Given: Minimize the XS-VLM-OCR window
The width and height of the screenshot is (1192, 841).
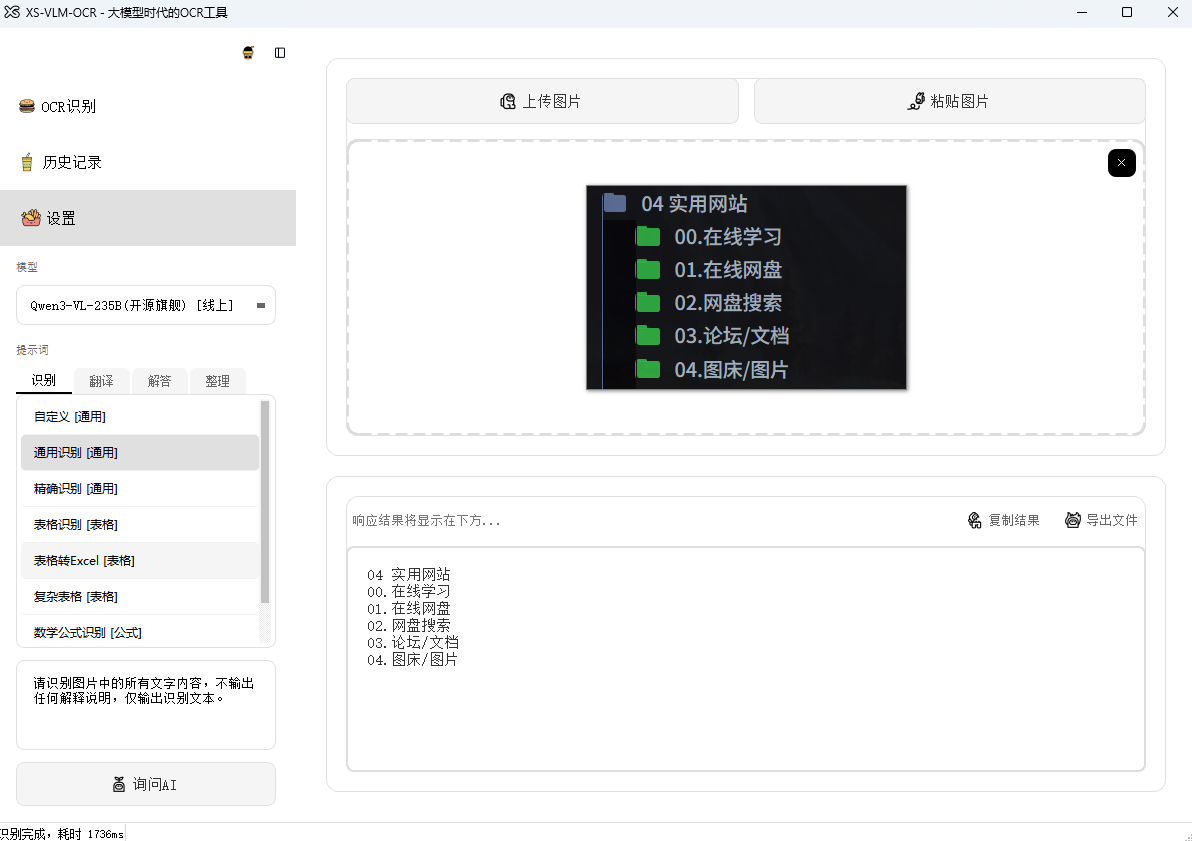Looking at the screenshot, I should pyautogui.click(x=1082, y=12).
